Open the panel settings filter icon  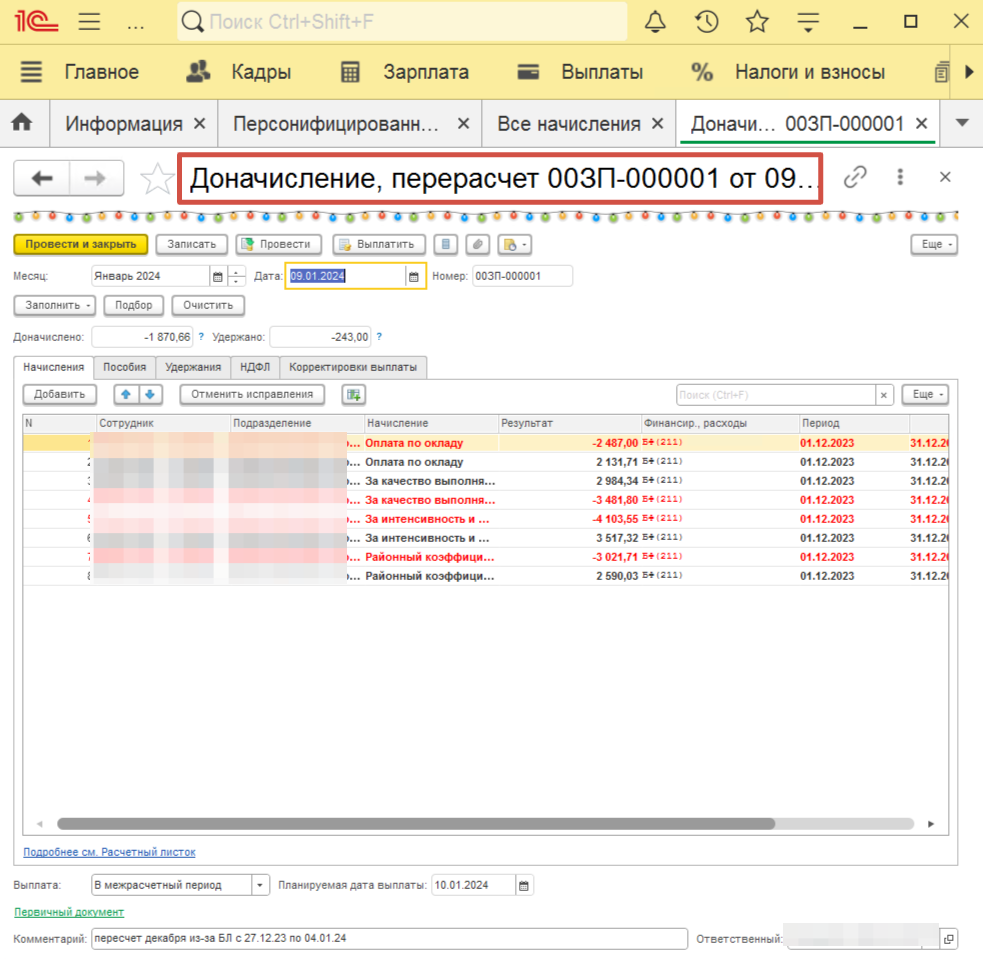(808, 22)
